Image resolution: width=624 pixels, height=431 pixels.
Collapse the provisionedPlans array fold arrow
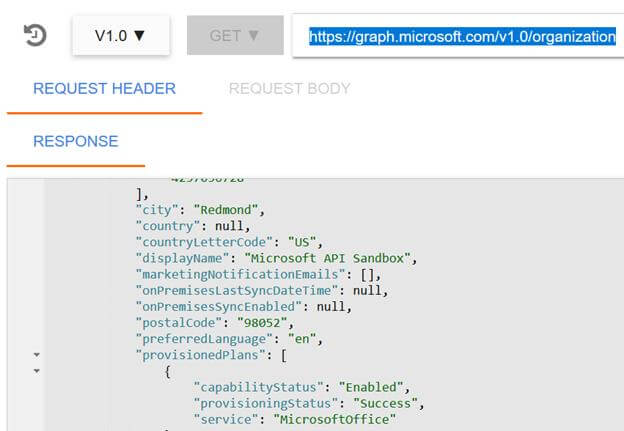pos(37,355)
